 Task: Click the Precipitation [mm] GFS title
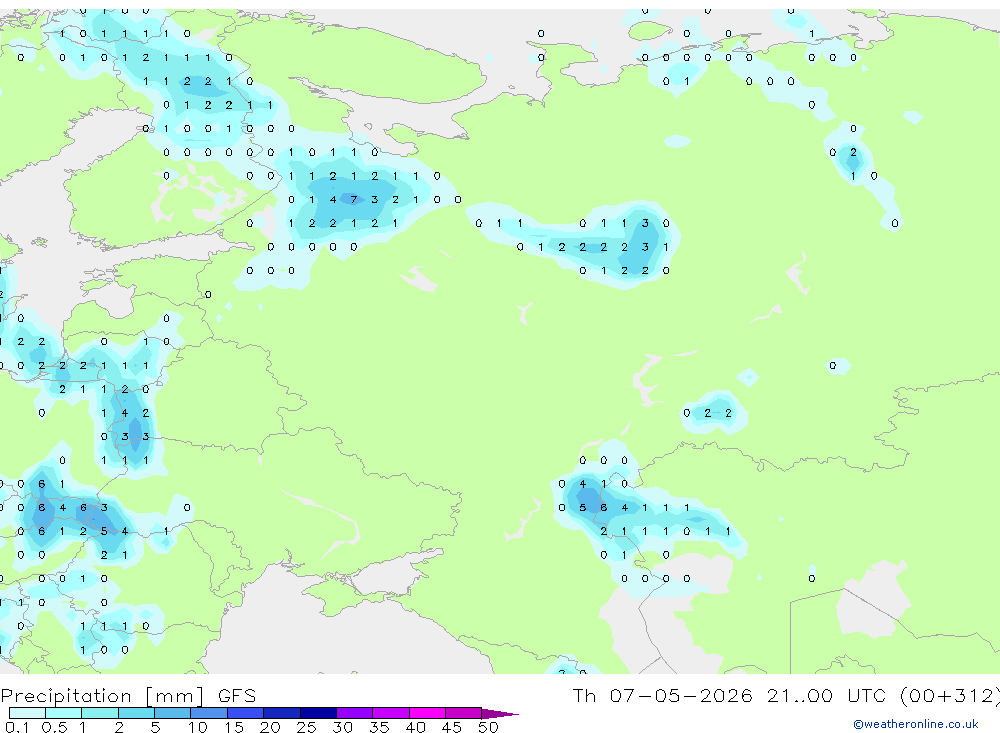coord(128,695)
